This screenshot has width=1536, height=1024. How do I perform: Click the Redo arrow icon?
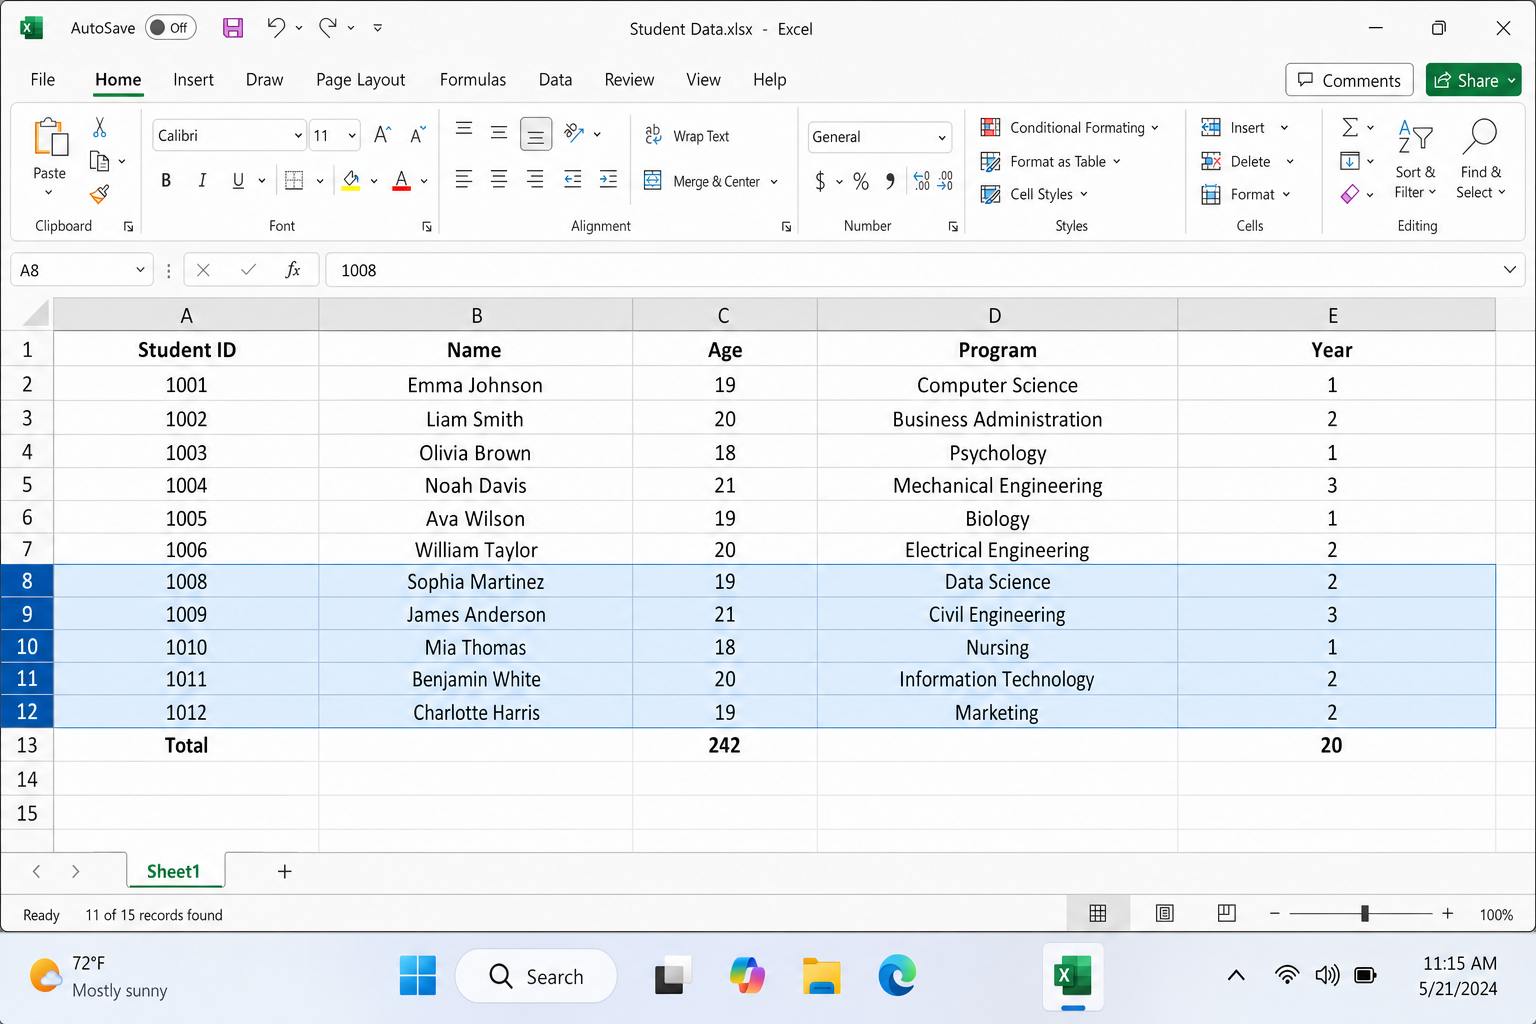pos(328,28)
